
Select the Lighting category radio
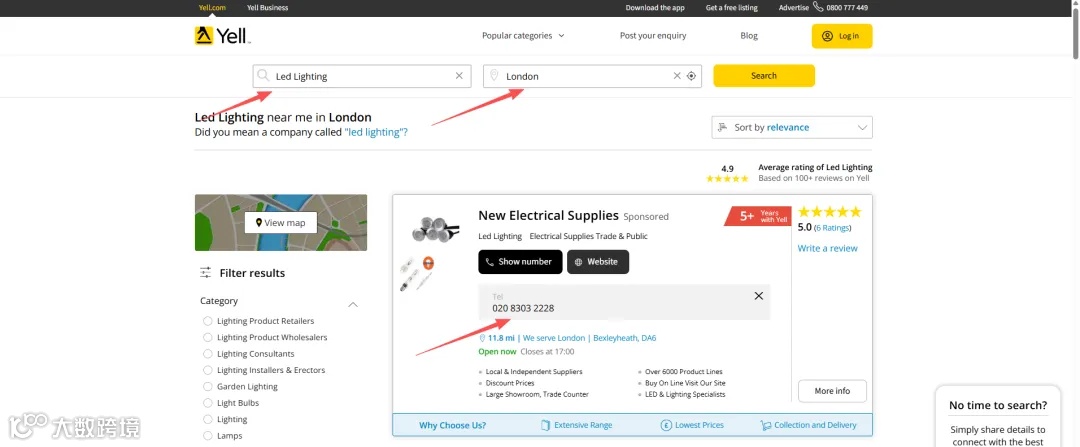coord(208,419)
